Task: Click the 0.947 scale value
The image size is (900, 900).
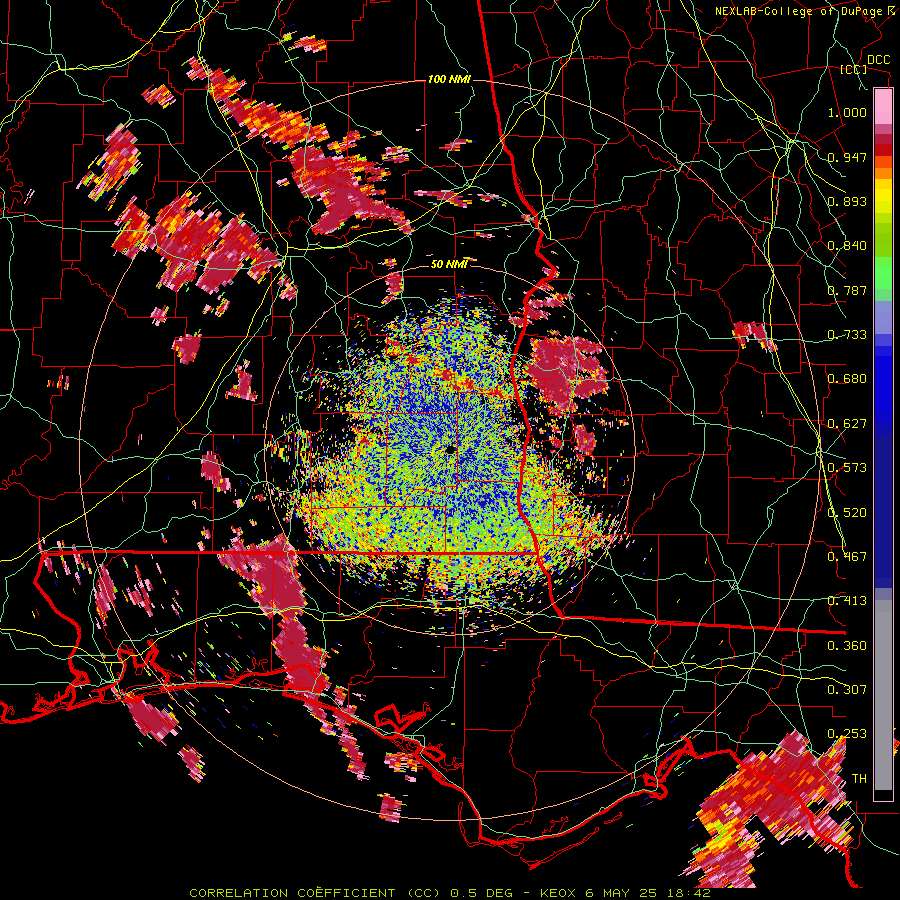Action: pyautogui.click(x=847, y=157)
